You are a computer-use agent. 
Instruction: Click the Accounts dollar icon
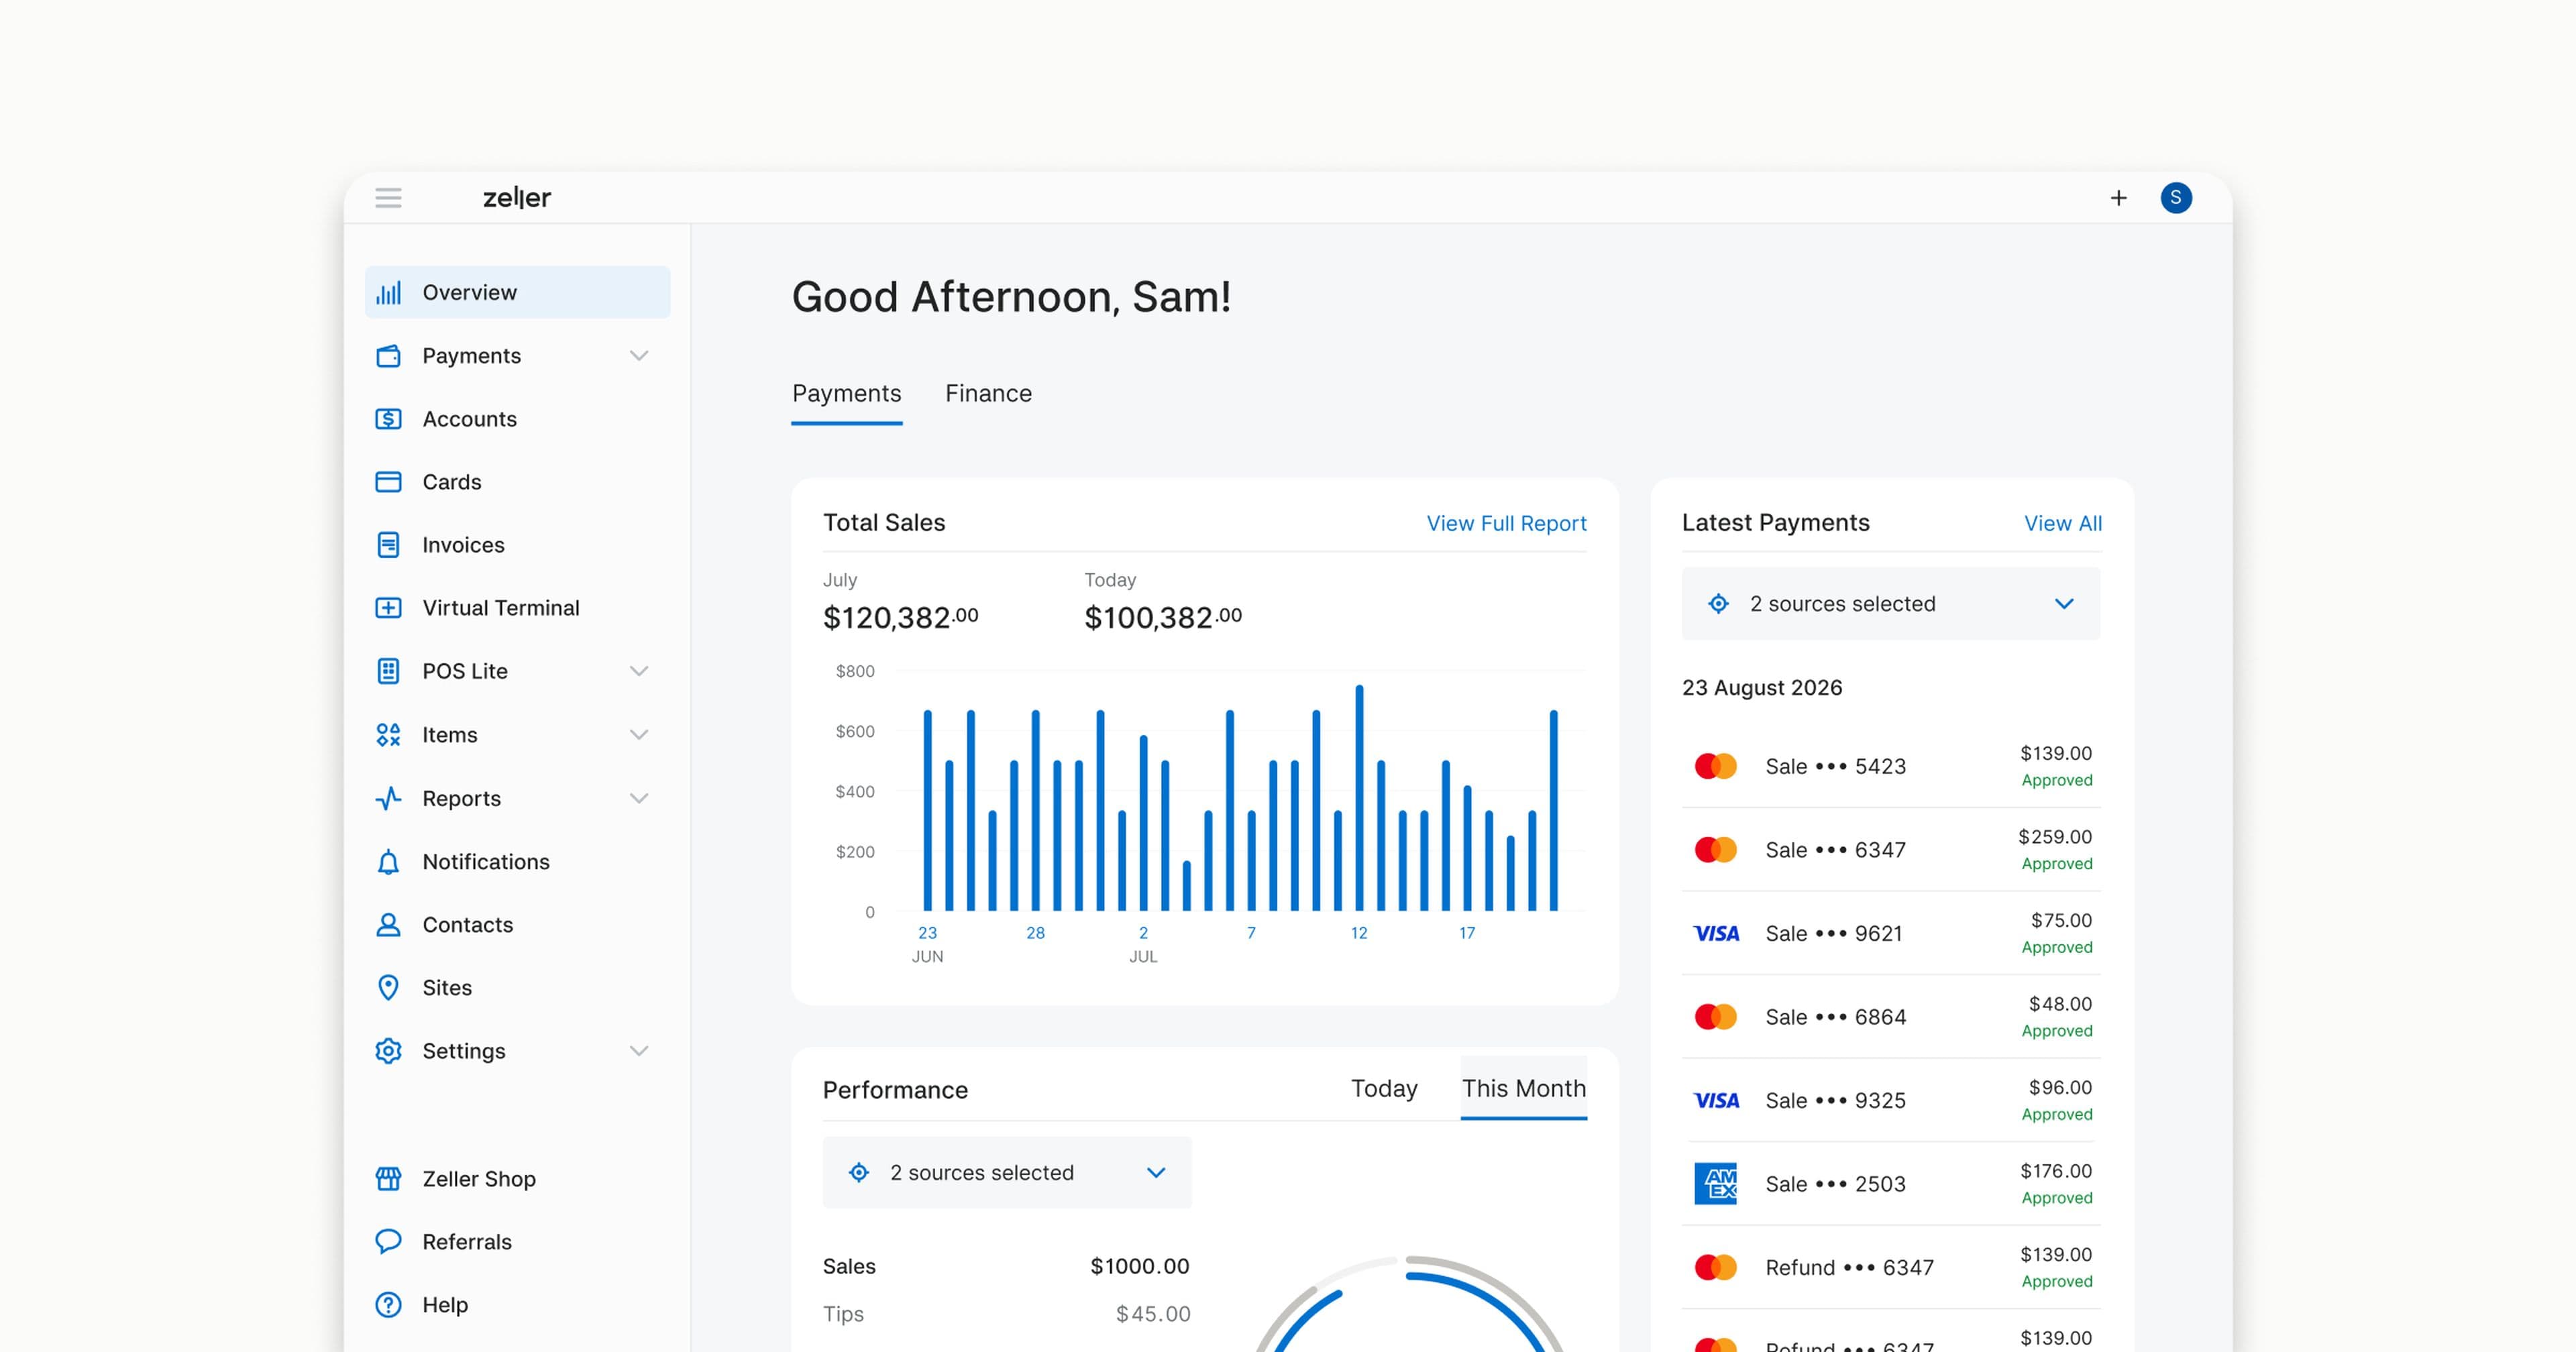(x=388, y=419)
